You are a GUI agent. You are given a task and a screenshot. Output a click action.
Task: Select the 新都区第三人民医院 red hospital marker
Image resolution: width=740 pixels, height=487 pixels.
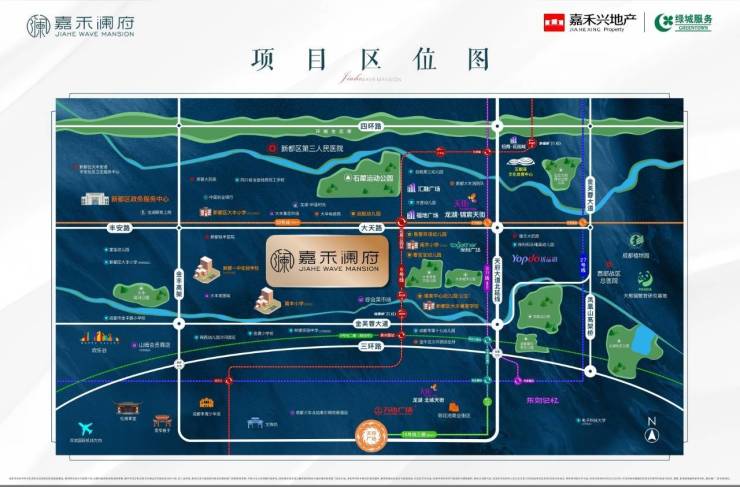click(x=272, y=149)
